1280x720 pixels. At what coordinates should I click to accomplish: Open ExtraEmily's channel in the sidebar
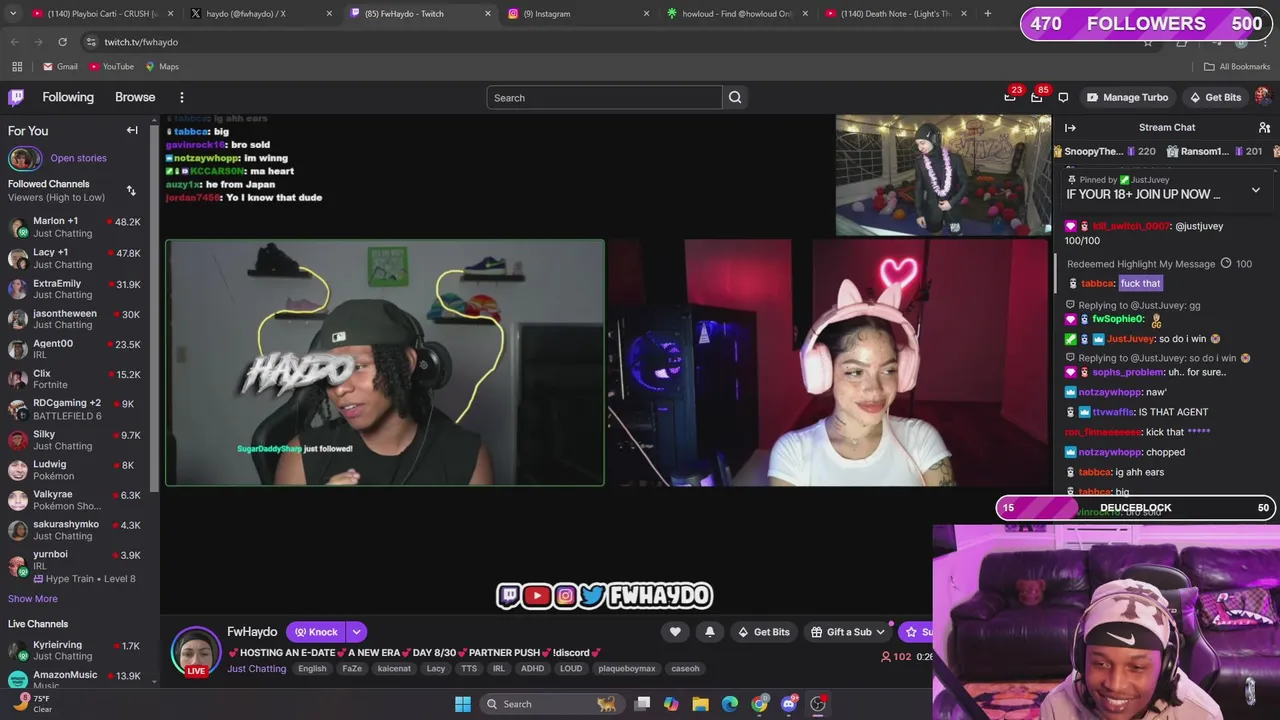pos(75,289)
